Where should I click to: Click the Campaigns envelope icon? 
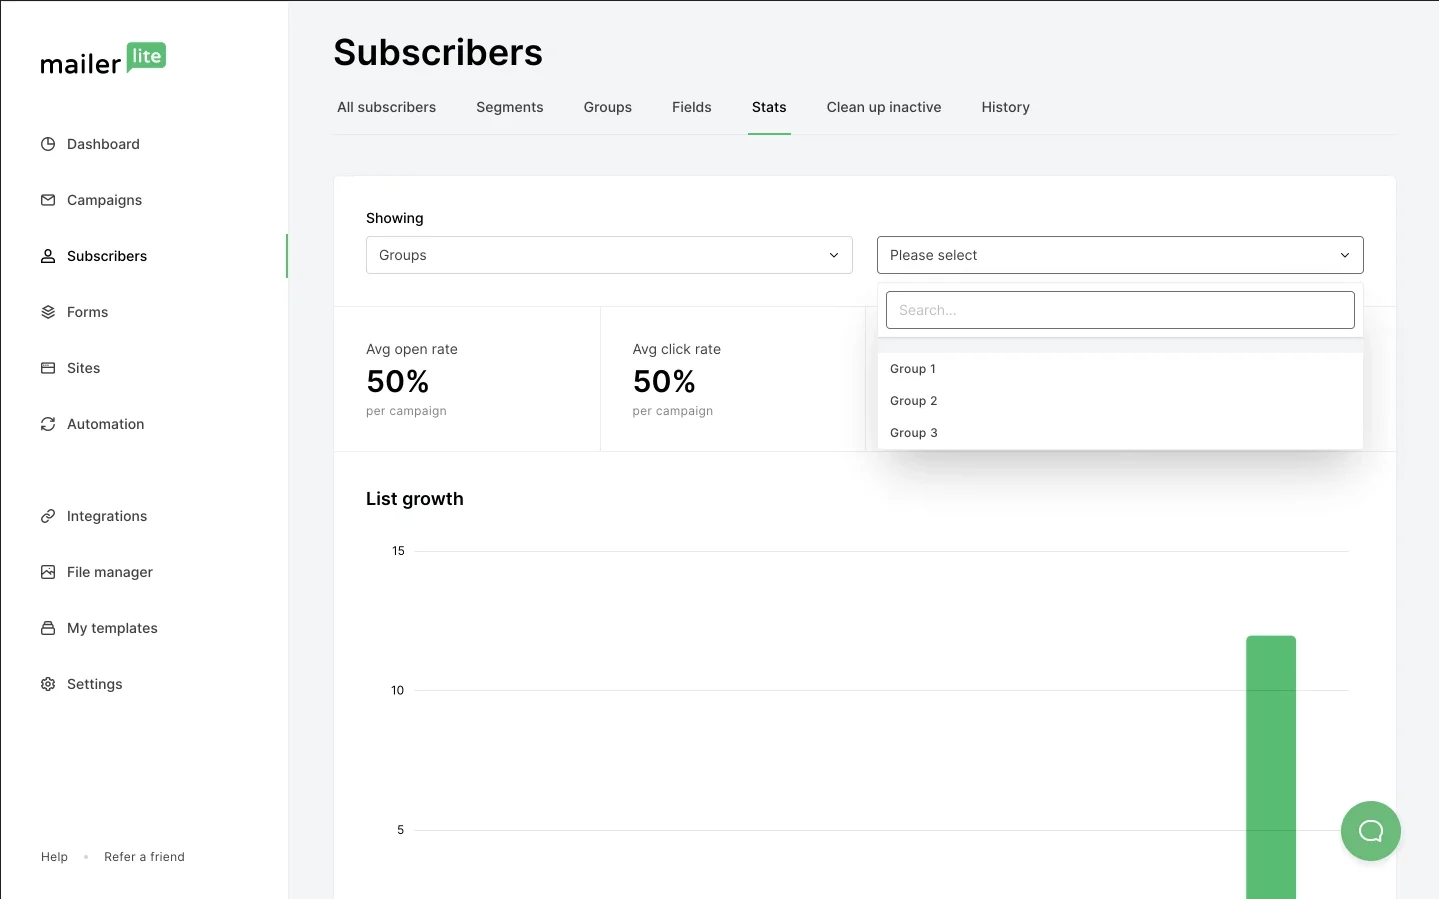coord(48,200)
